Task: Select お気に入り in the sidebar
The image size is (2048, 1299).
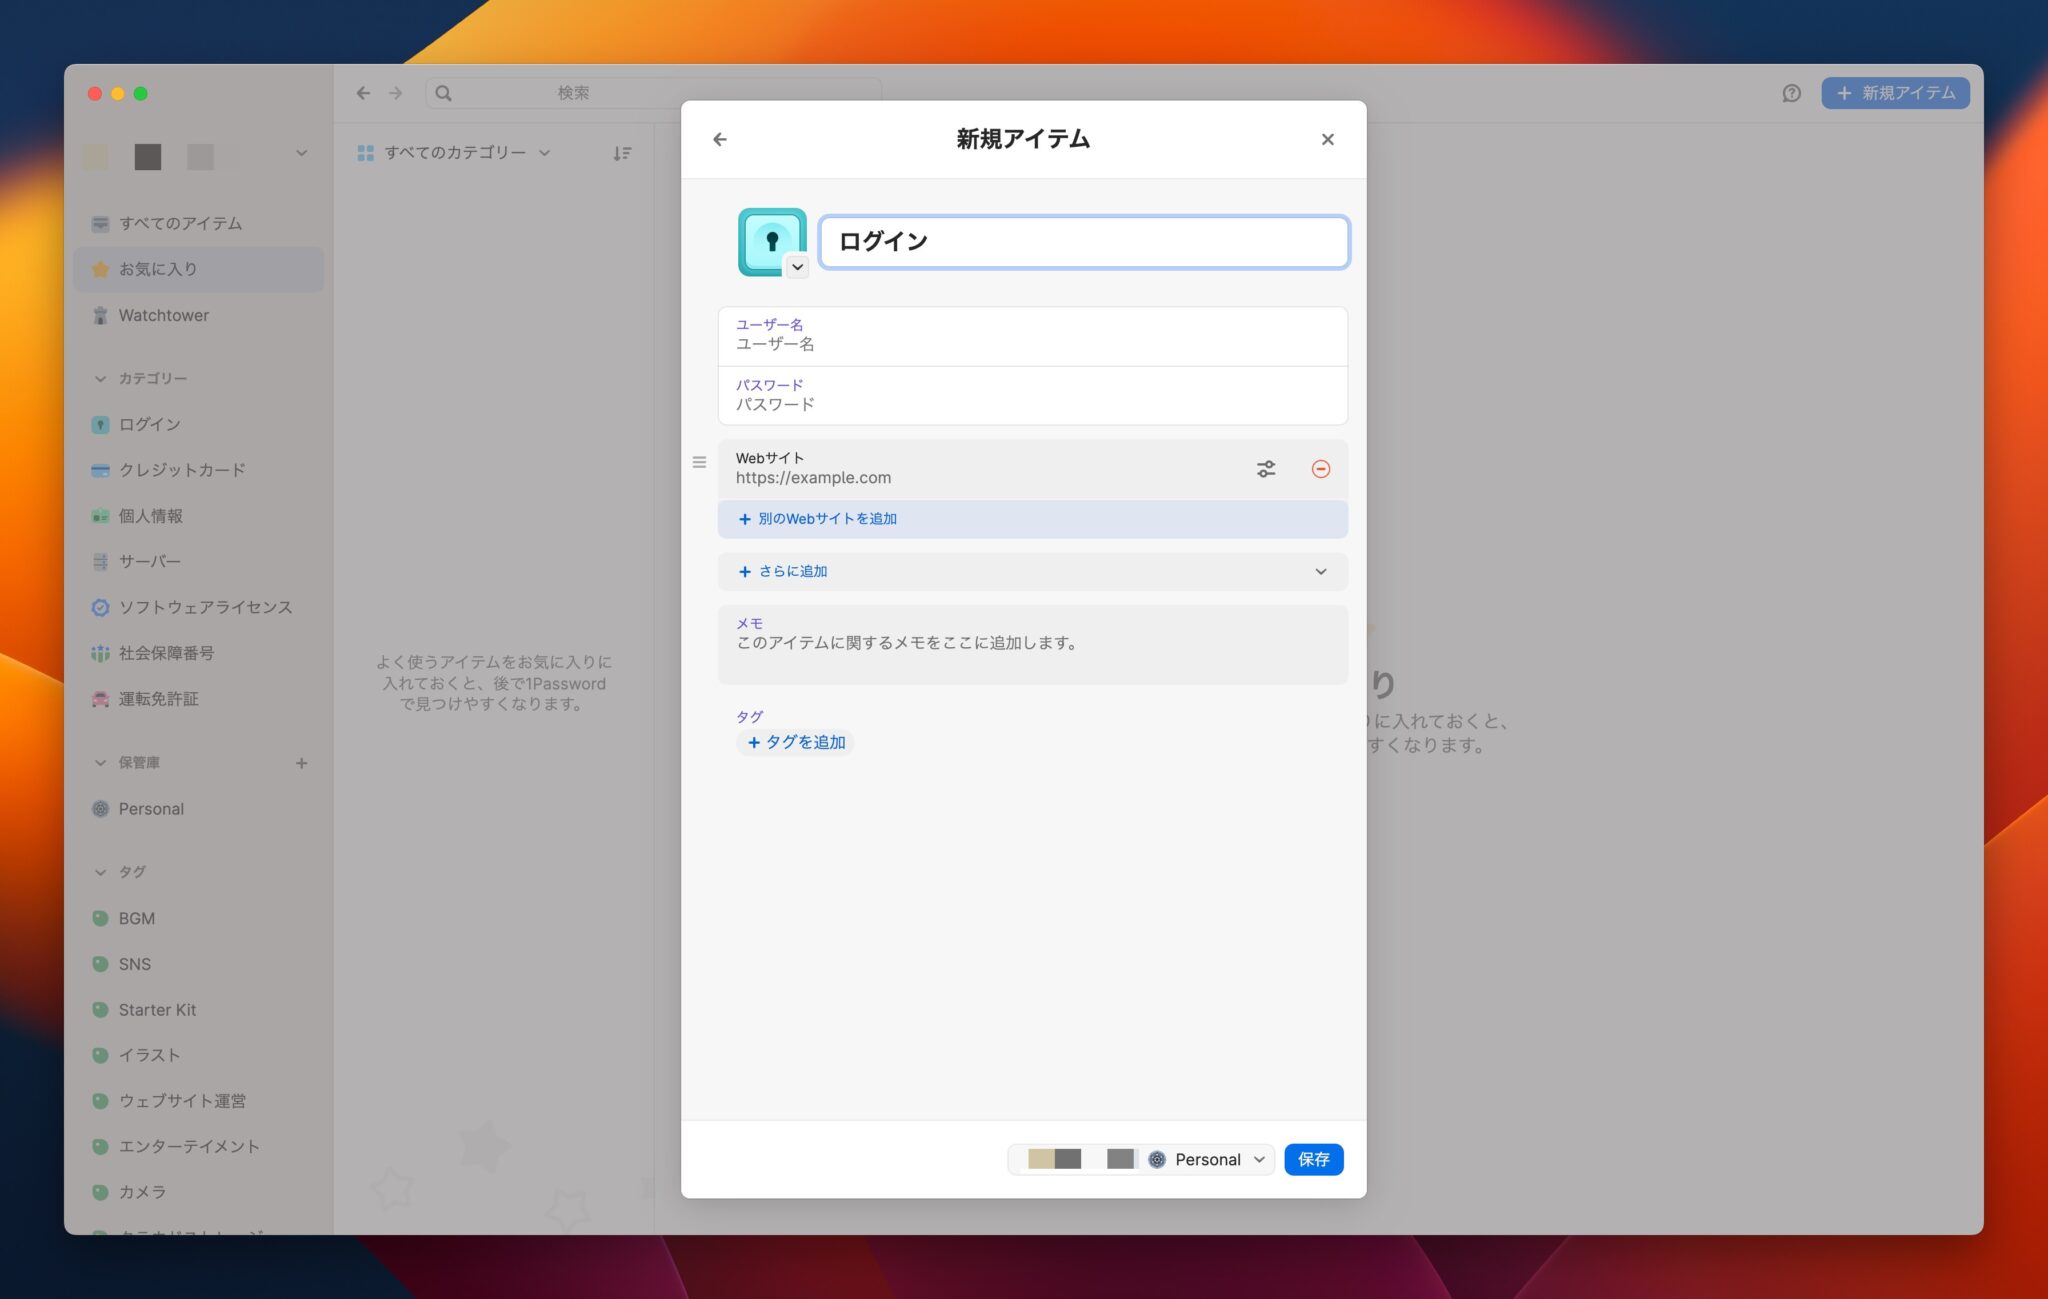Action: [x=158, y=269]
